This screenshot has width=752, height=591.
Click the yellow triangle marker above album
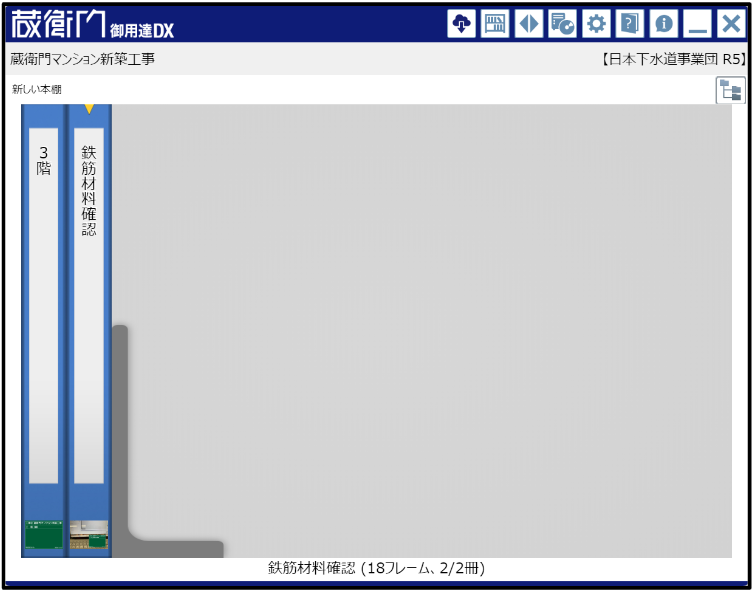pos(89,108)
